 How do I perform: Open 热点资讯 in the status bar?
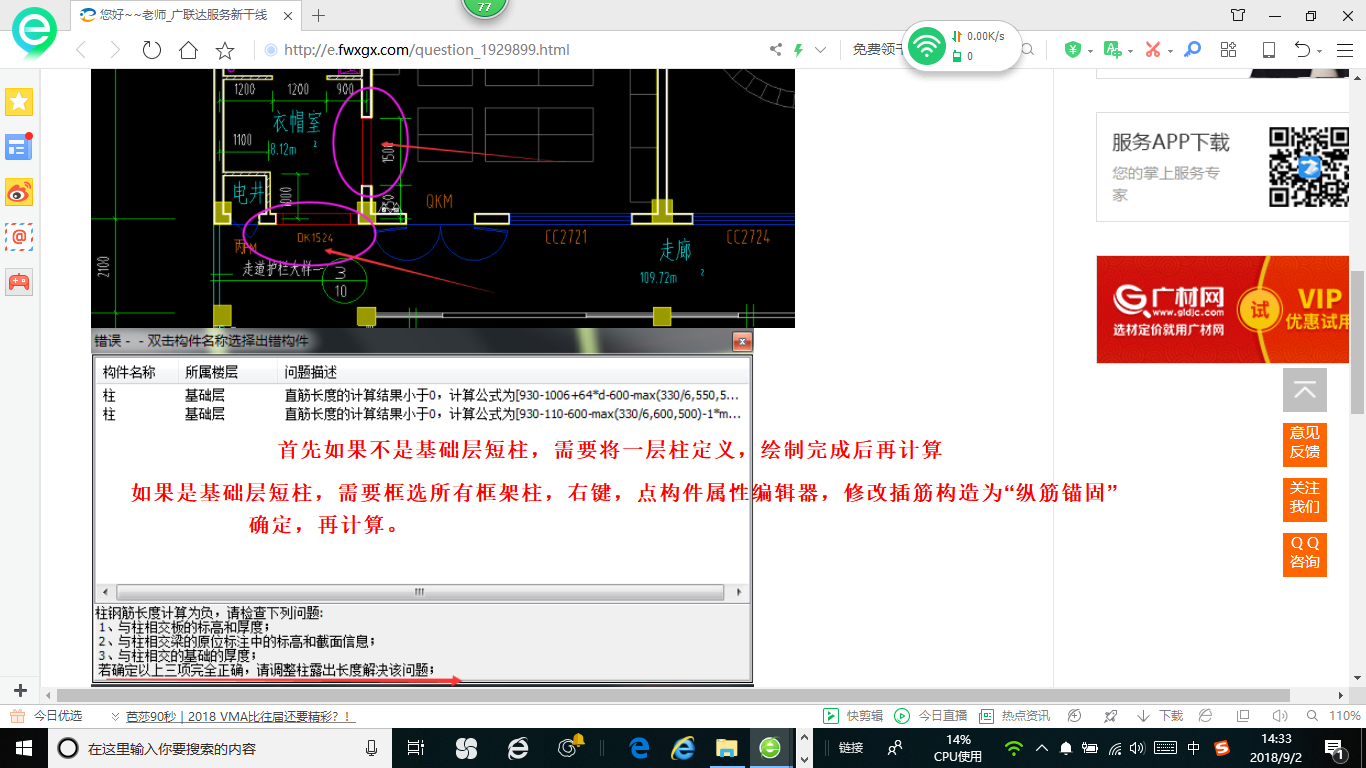click(x=1015, y=716)
